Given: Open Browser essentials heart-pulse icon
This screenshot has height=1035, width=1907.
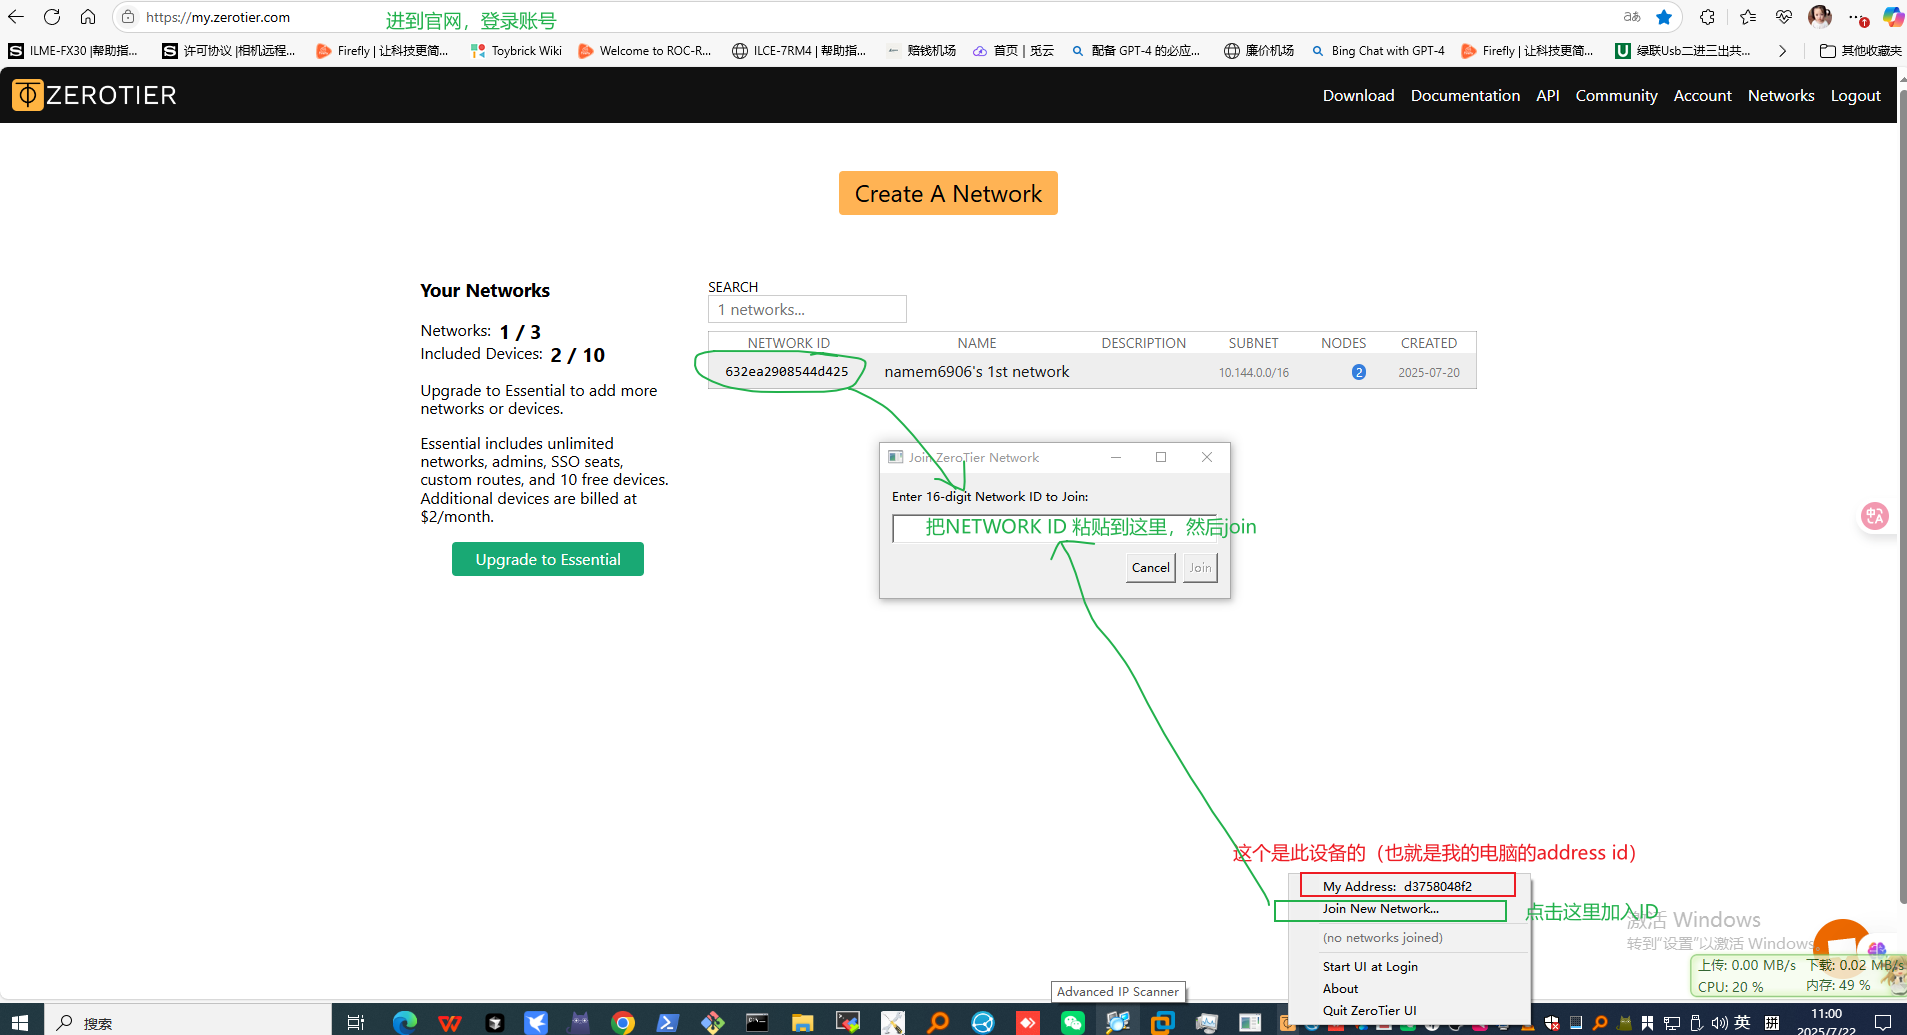Looking at the screenshot, I should [x=1784, y=17].
